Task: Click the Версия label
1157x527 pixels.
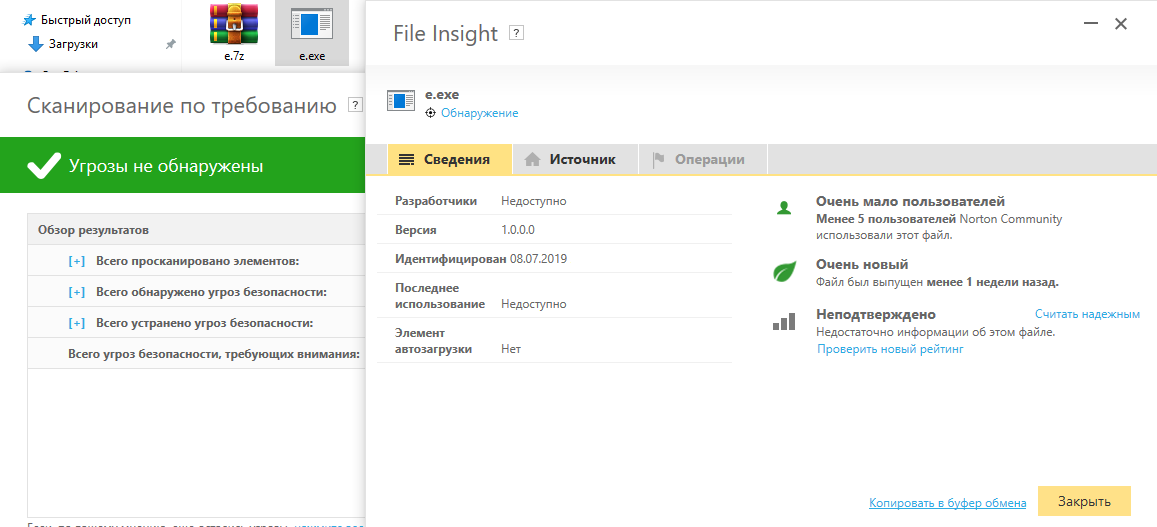Action: tap(416, 230)
